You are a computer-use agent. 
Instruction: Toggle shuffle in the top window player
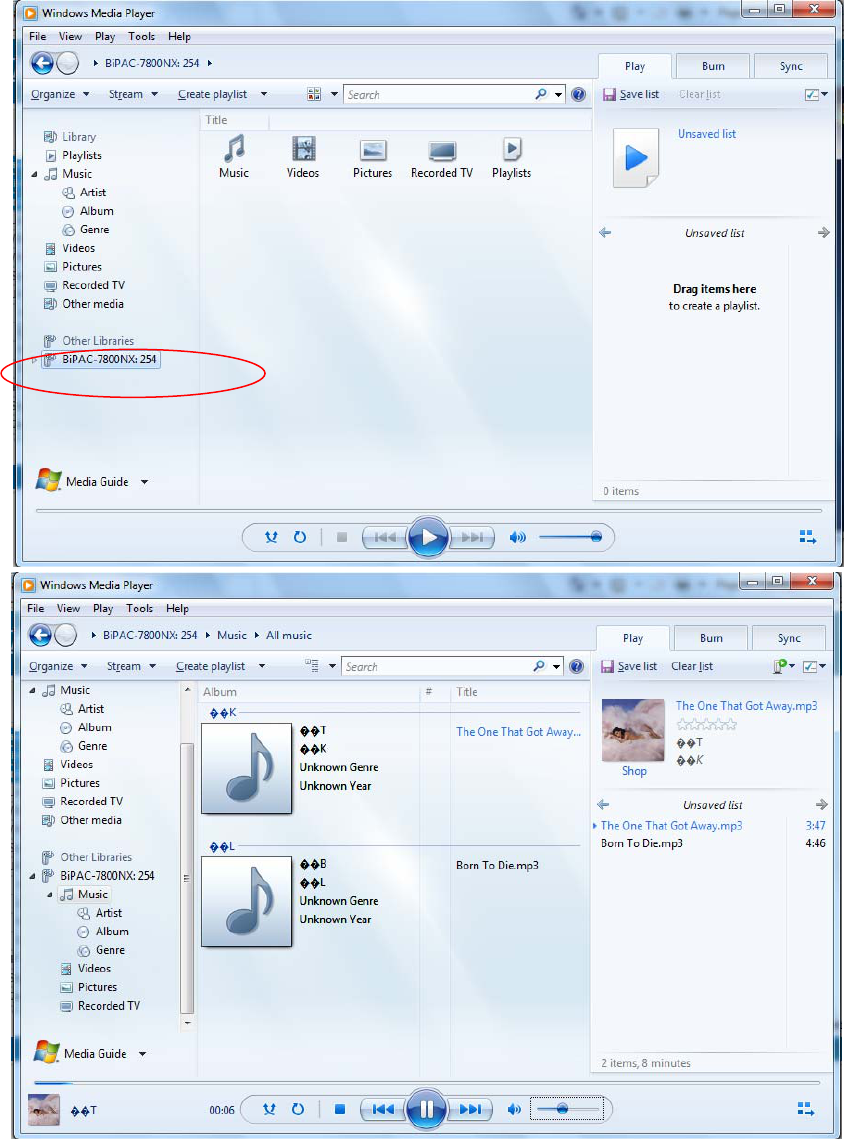tap(271, 538)
